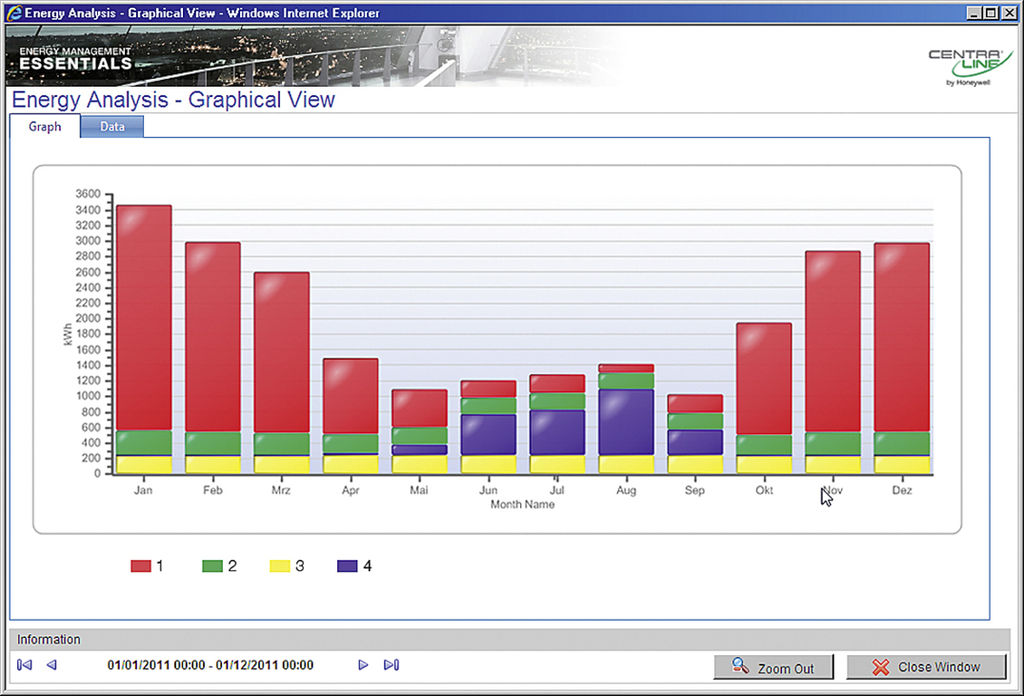This screenshot has width=1024, height=696.
Task: Switch to the Data tab
Action: 112,127
